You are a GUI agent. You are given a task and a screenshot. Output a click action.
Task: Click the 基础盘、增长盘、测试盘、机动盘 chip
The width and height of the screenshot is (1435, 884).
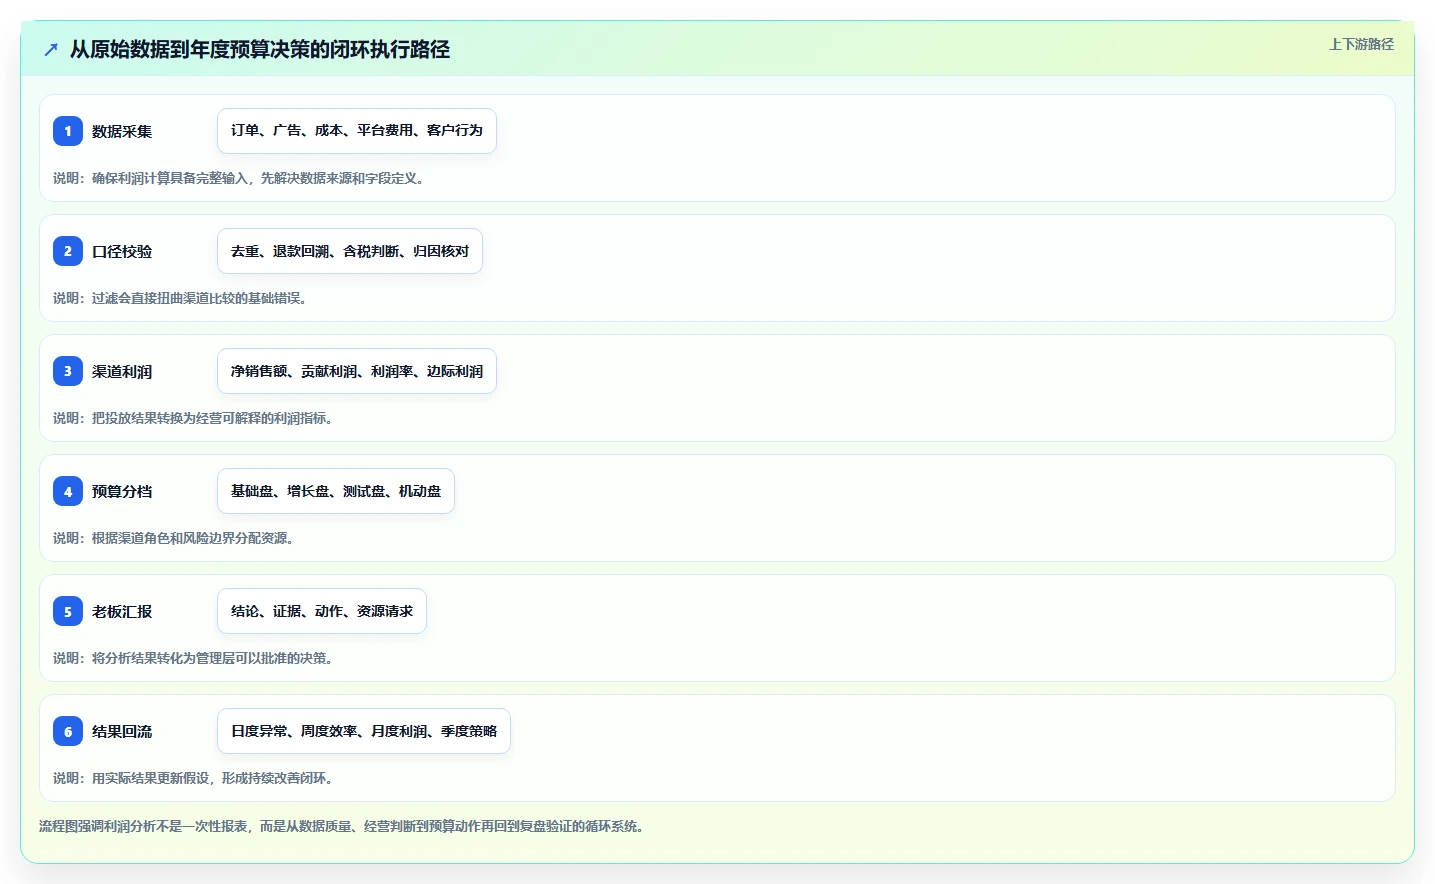[x=336, y=491]
